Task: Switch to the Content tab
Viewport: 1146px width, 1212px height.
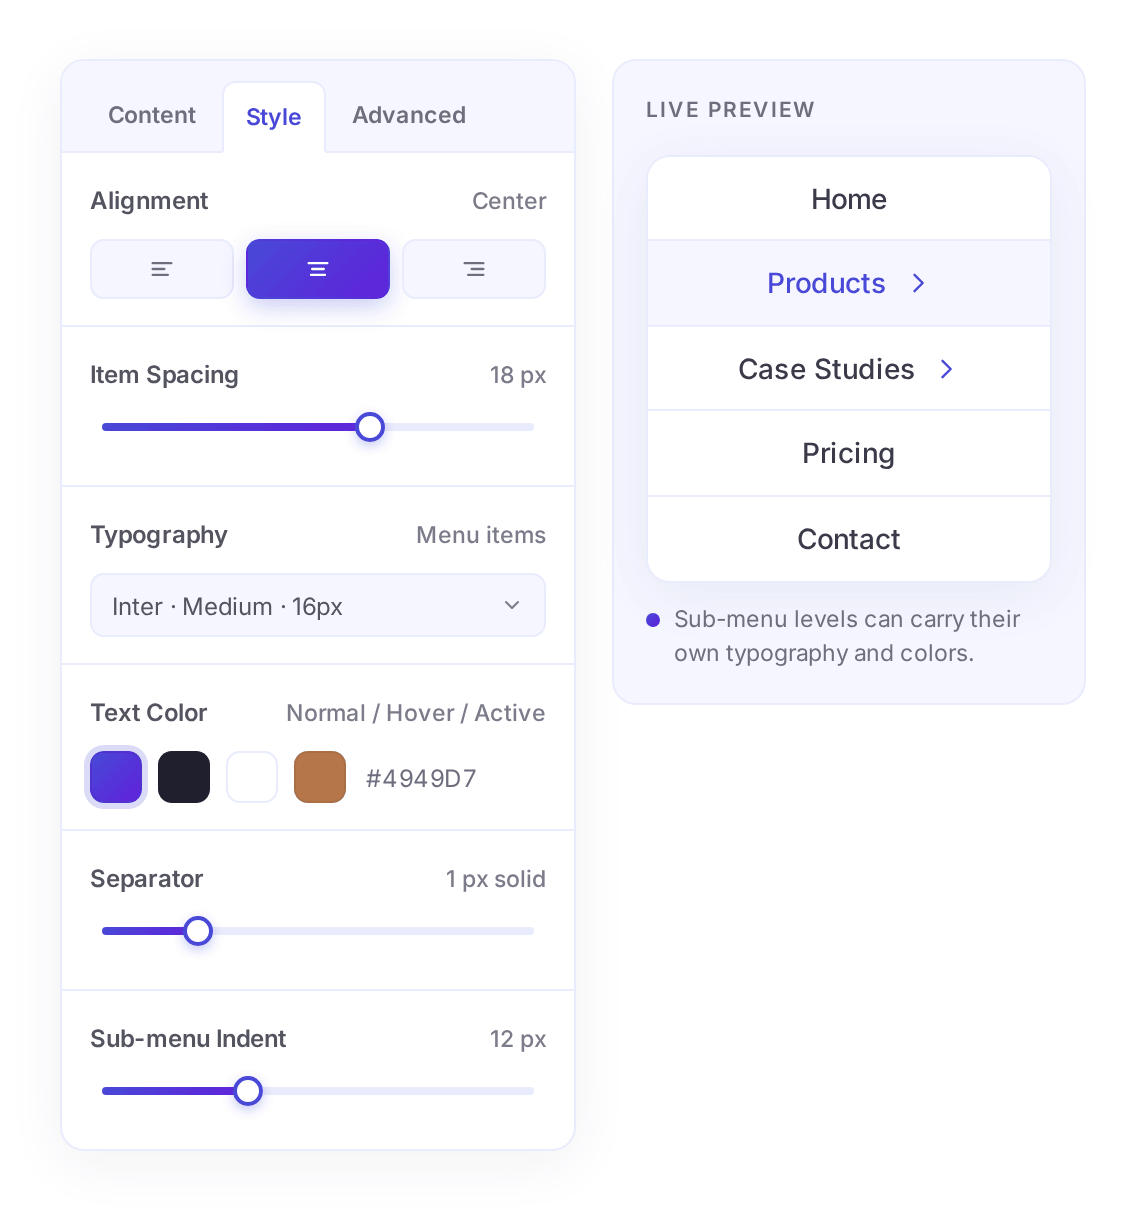Action: coord(152,115)
